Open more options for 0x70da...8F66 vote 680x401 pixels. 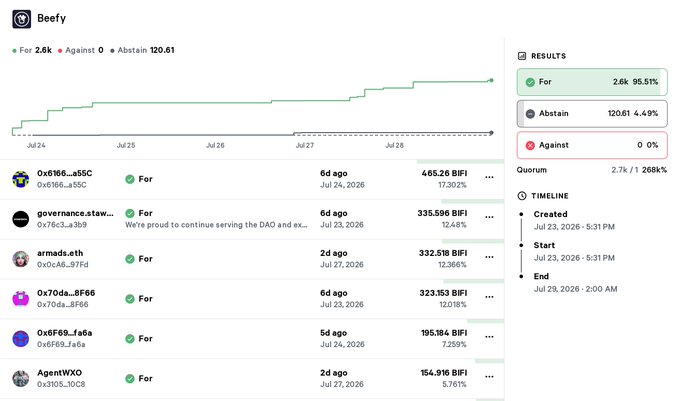[489, 297]
